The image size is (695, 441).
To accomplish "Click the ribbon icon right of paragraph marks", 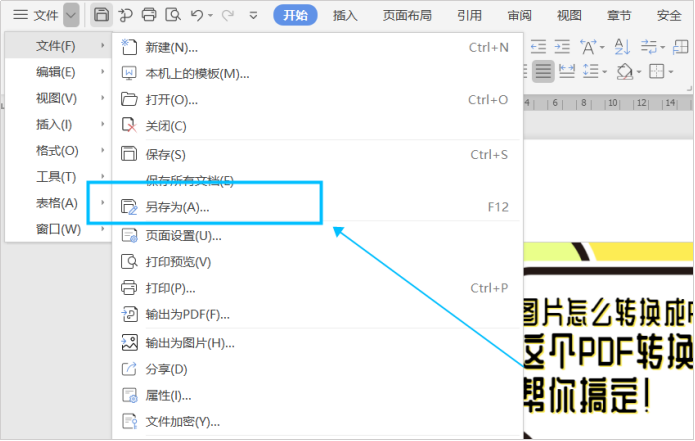I will click(x=680, y=47).
